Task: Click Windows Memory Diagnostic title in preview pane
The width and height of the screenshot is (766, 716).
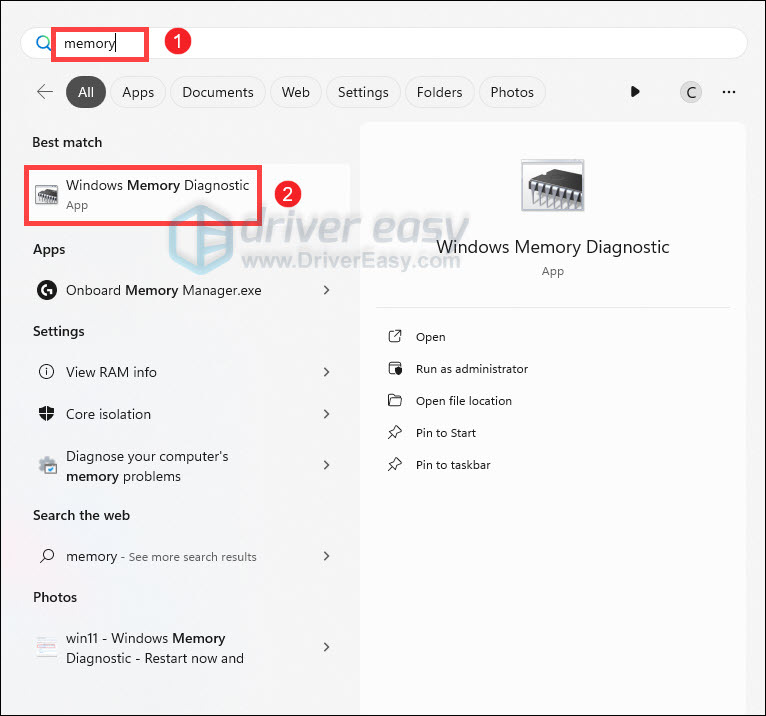Action: click(x=553, y=247)
